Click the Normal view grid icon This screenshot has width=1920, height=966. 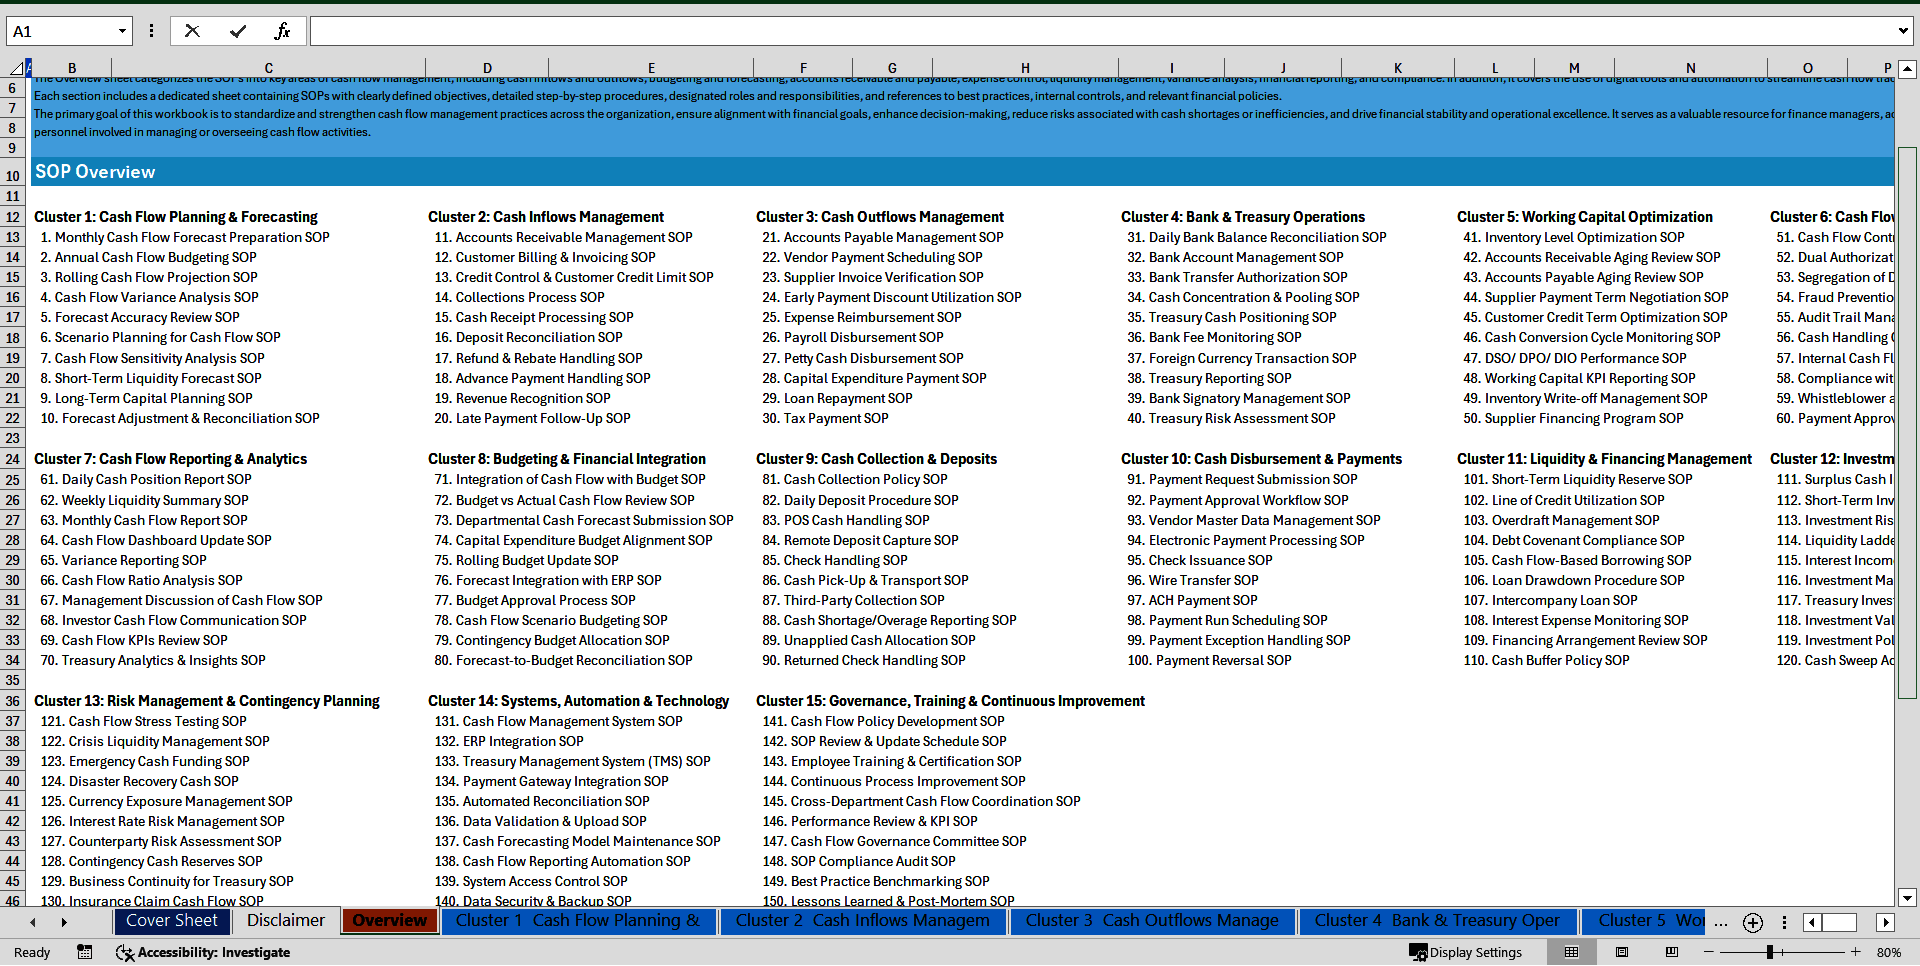coord(1572,952)
